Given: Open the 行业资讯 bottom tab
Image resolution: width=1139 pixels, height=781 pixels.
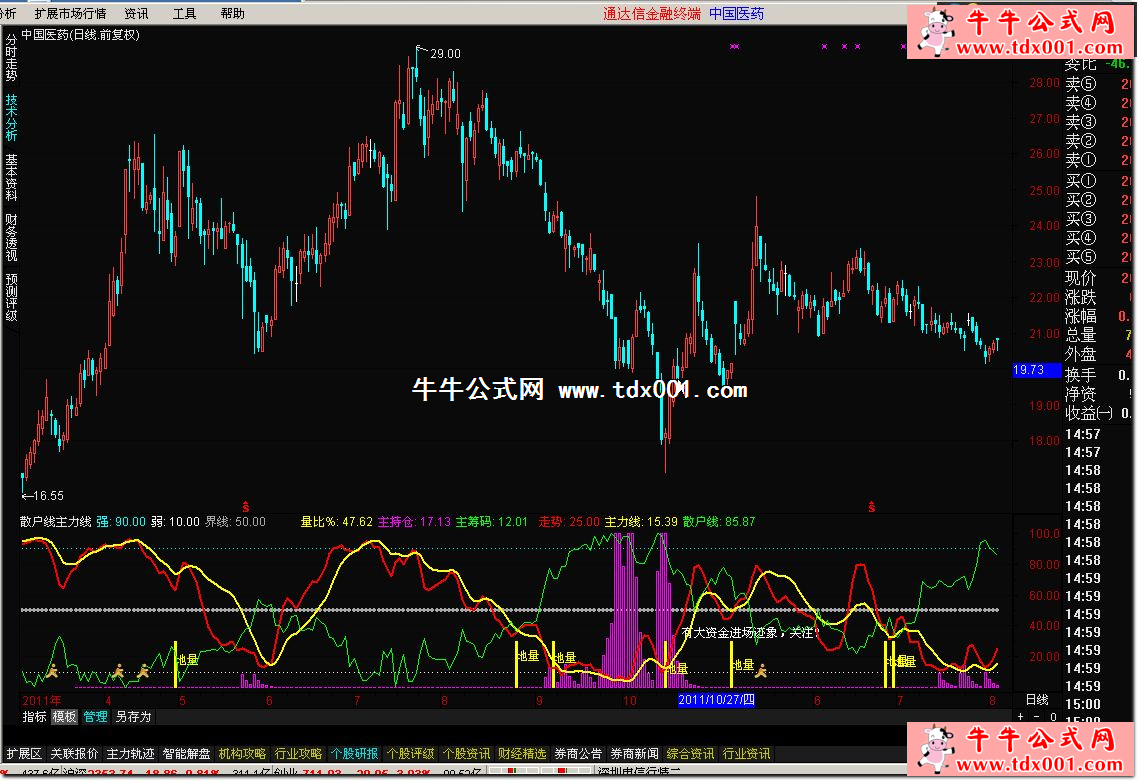Looking at the screenshot, I should 746,753.
